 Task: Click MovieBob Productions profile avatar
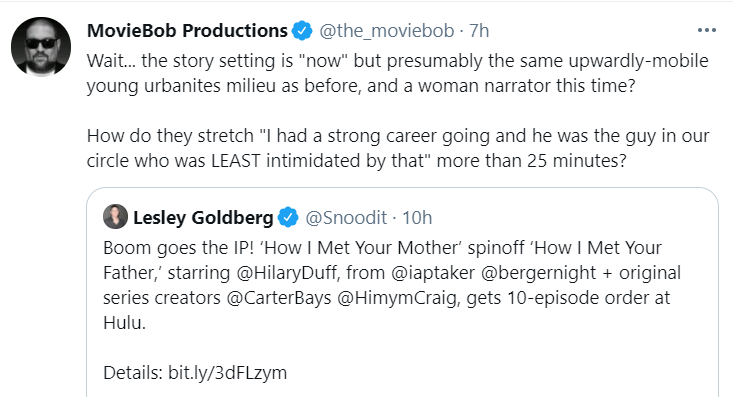click(x=41, y=47)
